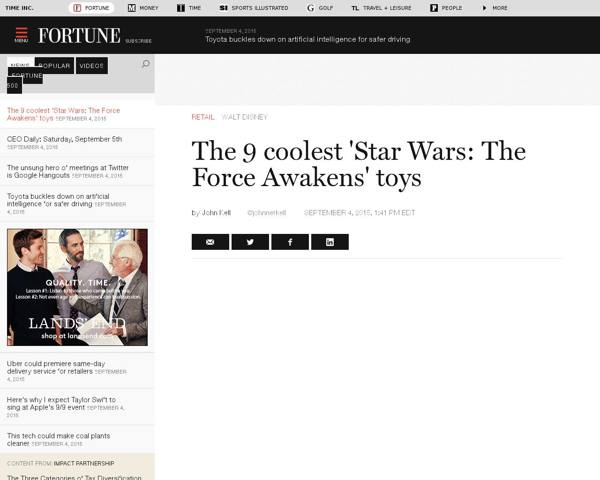Screen dimensions: 600x480
Task: Click the Fortune logo in header
Action: click(78, 36)
